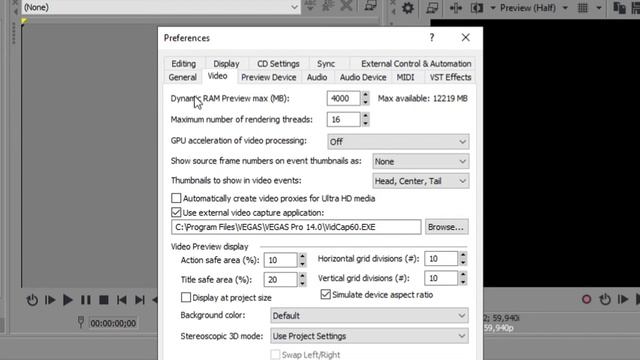The image size is (640, 360).
Task: Click Dynamic RAM Preview max field
Action: click(x=343, y=98)
